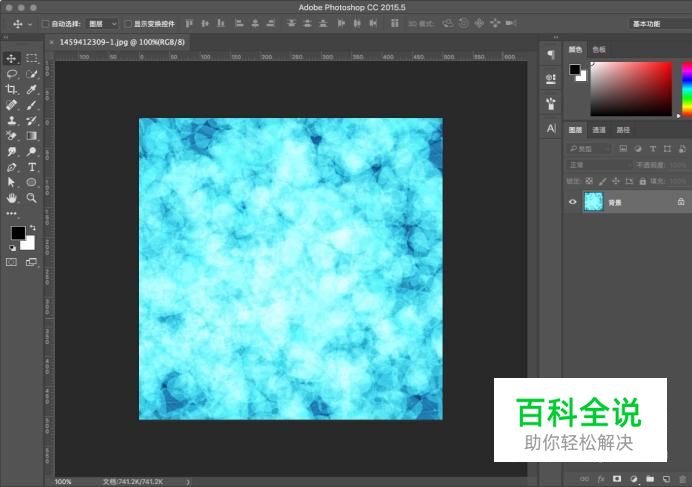
Task: Open the 图层 auto-select target dropdown
Action: click(101, 23)
